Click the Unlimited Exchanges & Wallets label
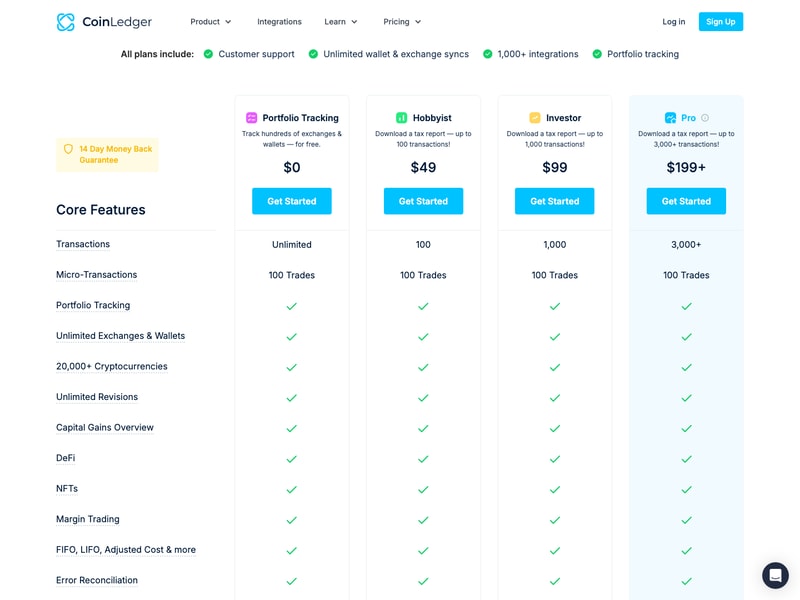Viewport: 800px width, 600px height. coord(120,336)
